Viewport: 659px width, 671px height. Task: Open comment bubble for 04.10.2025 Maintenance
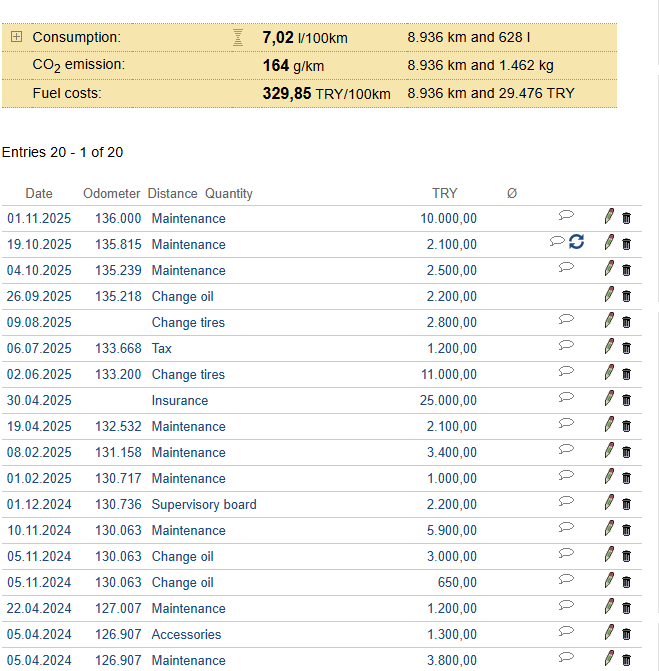(566, 267)
